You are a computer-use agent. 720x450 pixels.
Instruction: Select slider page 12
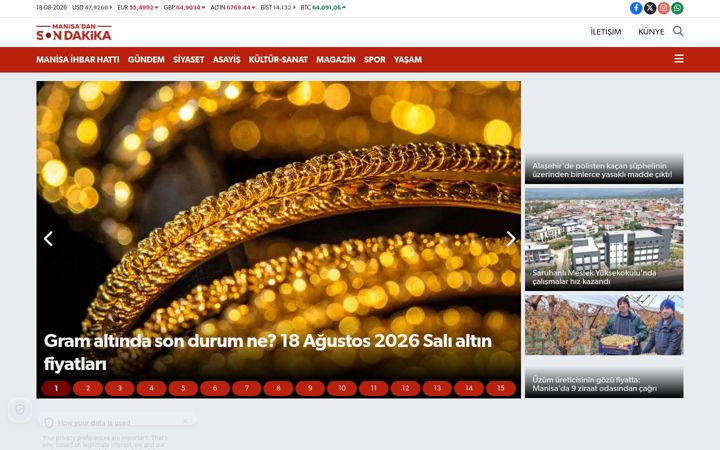[405, 388]
